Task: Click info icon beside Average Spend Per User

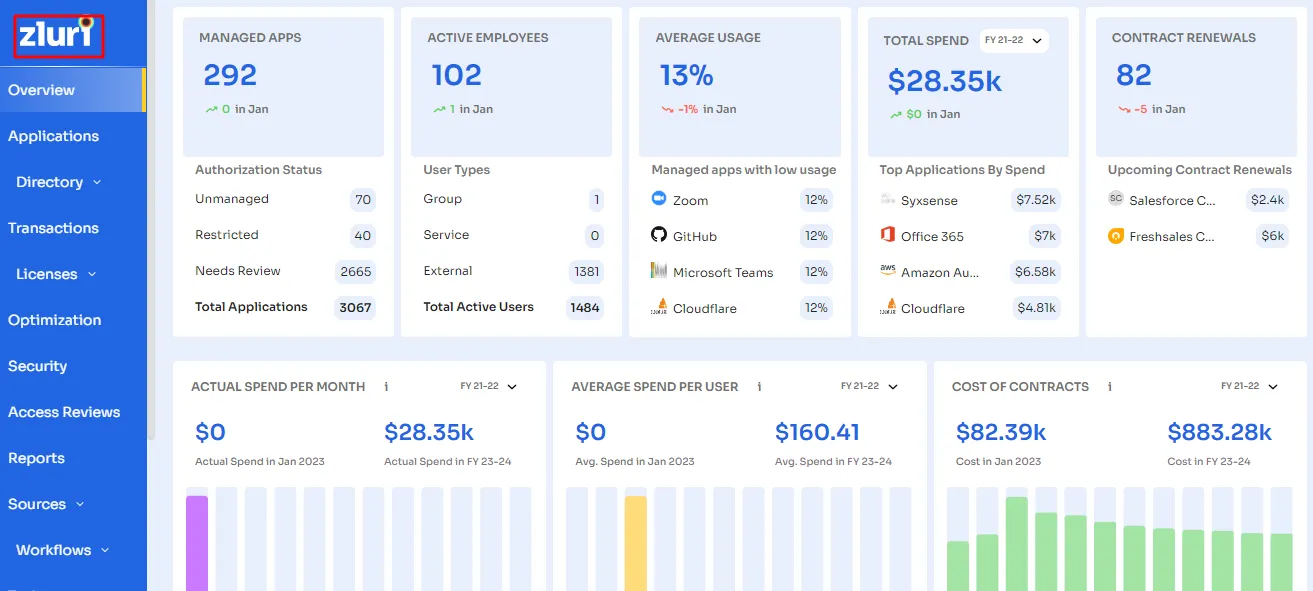Action: (759, 386)
